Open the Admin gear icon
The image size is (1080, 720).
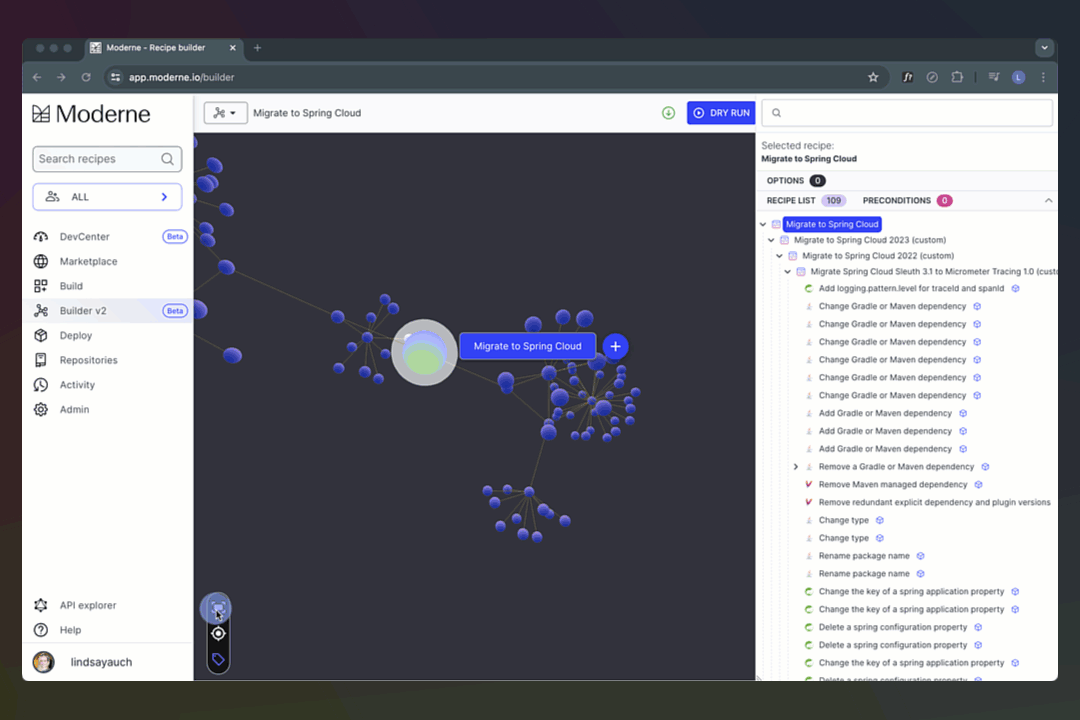40,410
